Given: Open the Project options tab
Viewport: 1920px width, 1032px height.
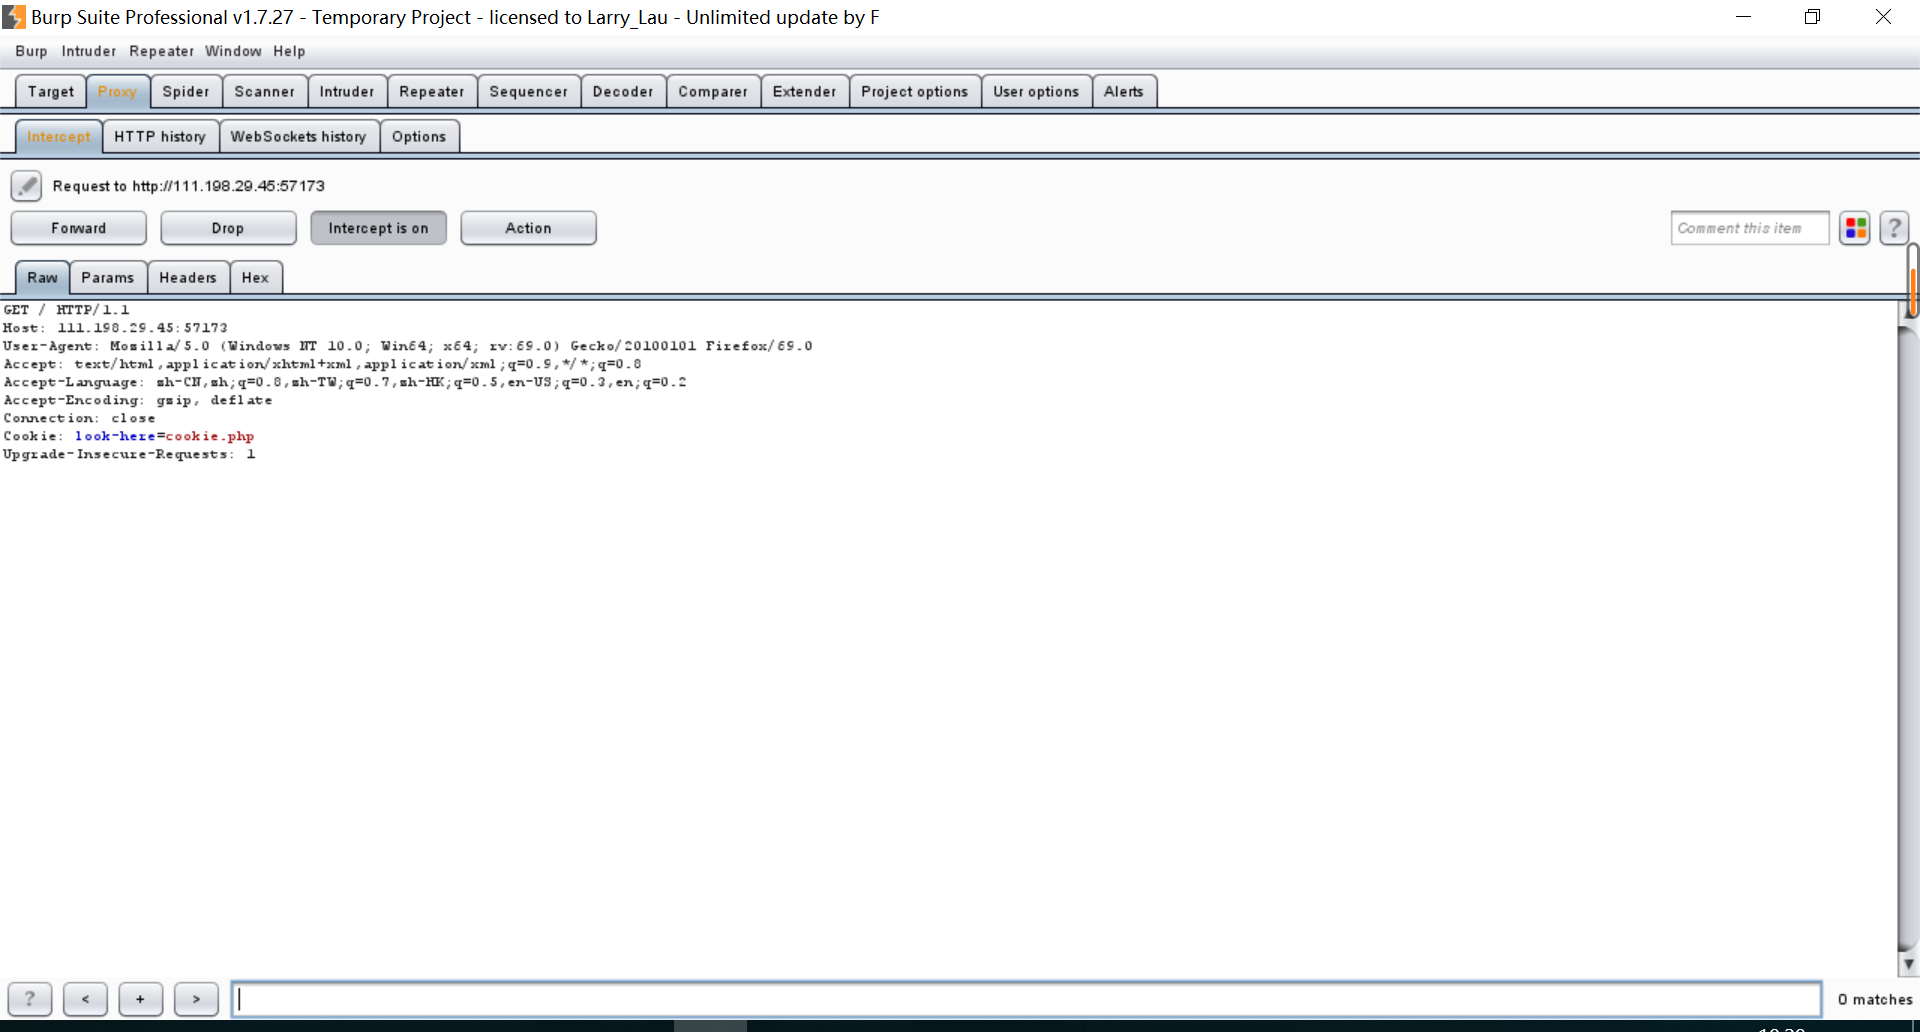Looking at the screenshot, I should pyautogui.click(x=915, y=91).
